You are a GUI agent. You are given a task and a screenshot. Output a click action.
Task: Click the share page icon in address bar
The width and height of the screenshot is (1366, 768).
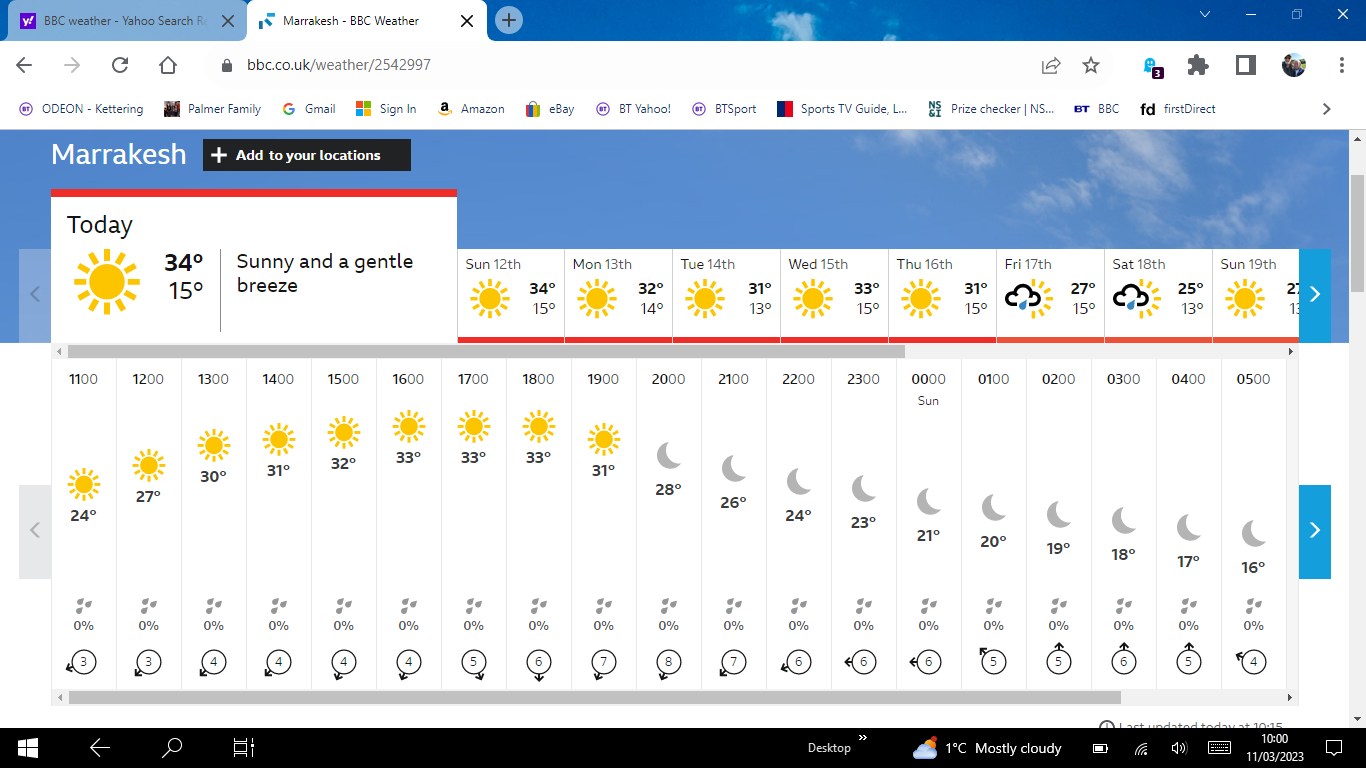1051,65
